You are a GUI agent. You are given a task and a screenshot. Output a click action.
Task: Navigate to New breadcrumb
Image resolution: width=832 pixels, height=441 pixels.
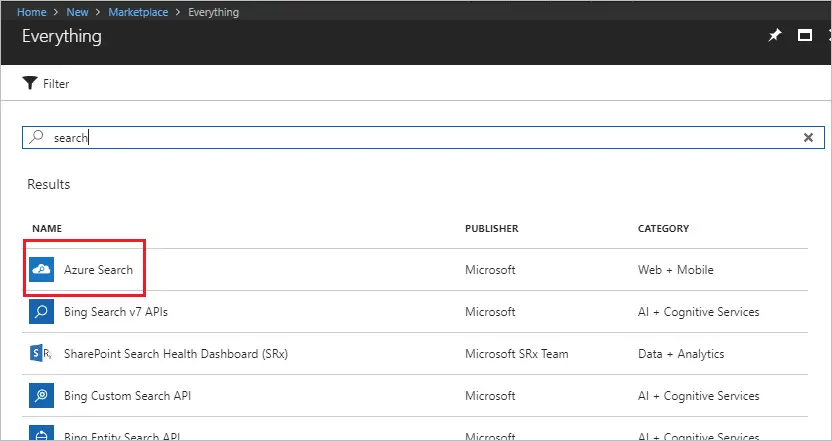click(78, 12)
